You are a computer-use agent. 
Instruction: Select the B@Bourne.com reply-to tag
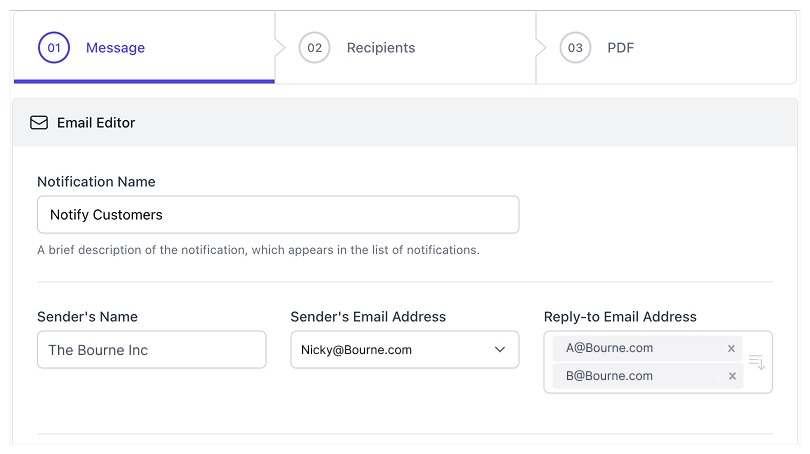pyautogui.click(x=610, y=376)
